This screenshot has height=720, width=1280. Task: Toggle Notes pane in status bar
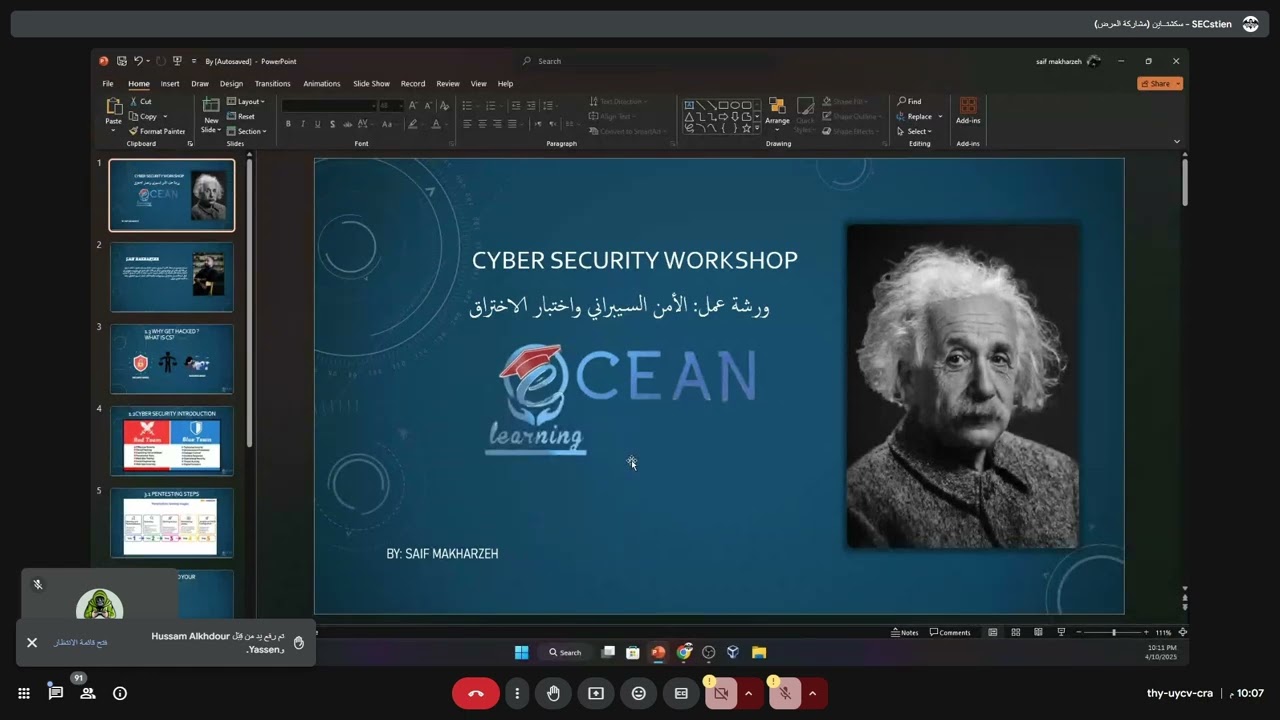(905, 632)
